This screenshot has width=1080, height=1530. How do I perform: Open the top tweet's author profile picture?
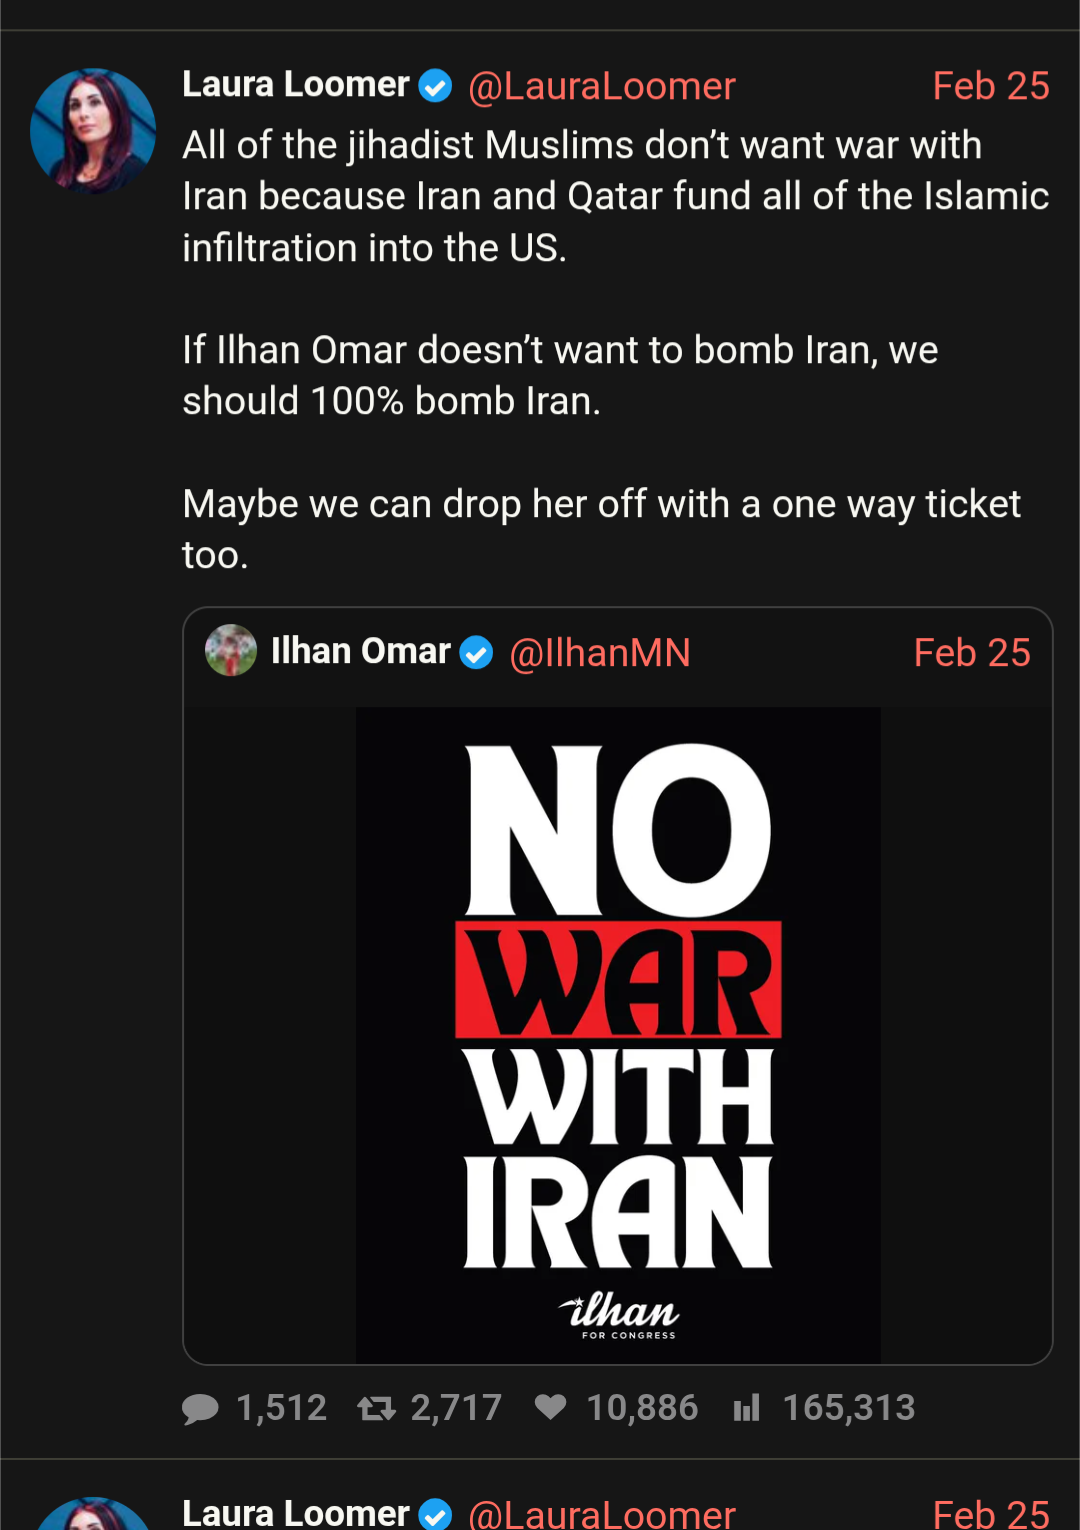[x=93, y=131]
